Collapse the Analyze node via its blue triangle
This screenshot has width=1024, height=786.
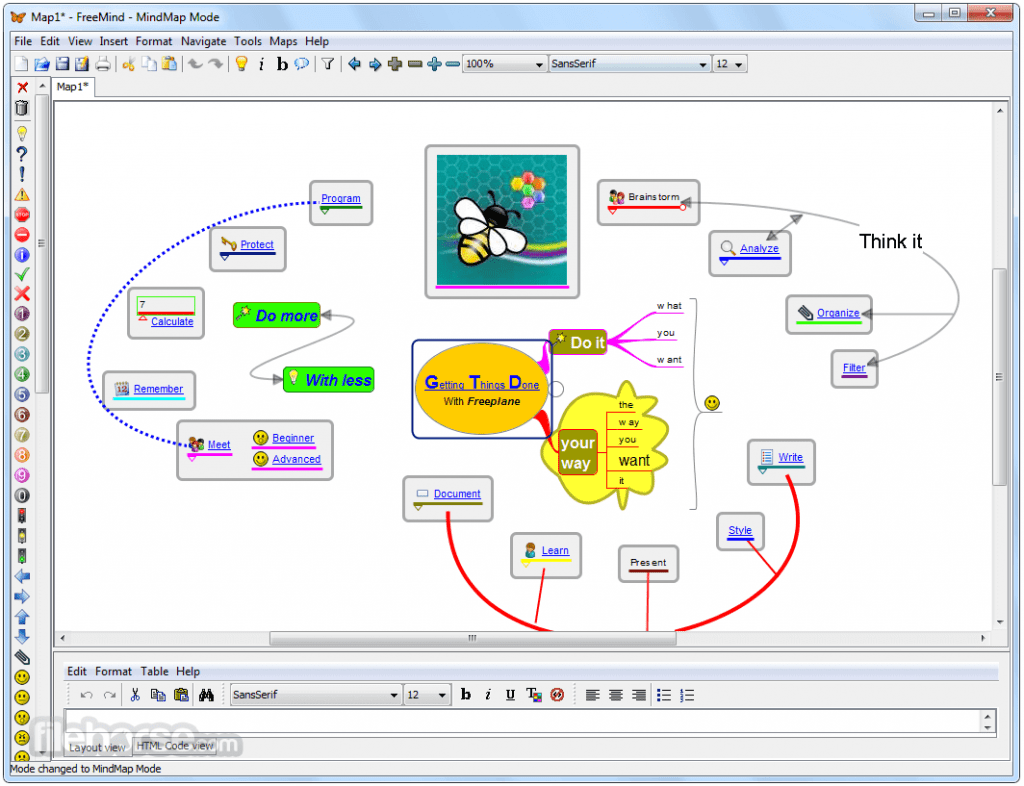click(724, 262)
